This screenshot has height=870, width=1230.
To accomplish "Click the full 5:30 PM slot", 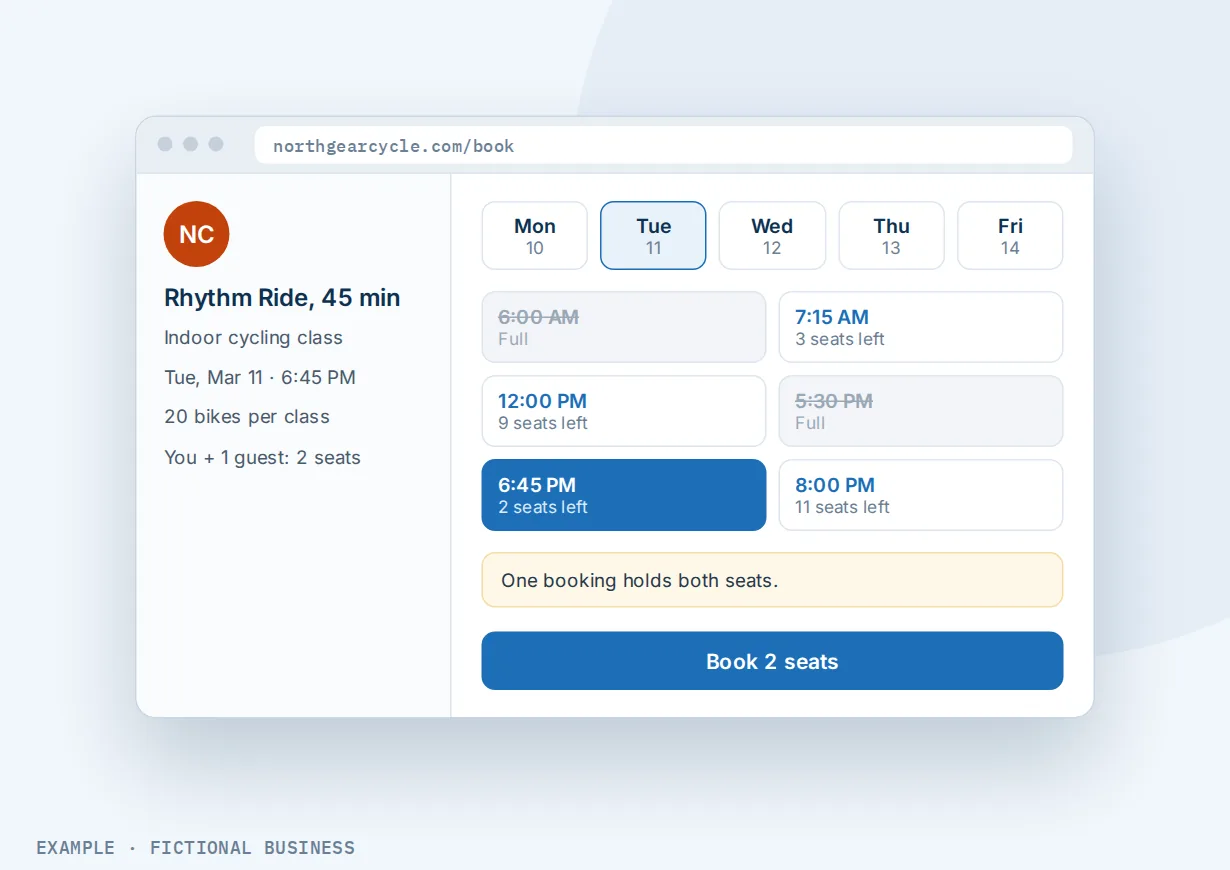I will pyautogui.click(x=921, y=411).
